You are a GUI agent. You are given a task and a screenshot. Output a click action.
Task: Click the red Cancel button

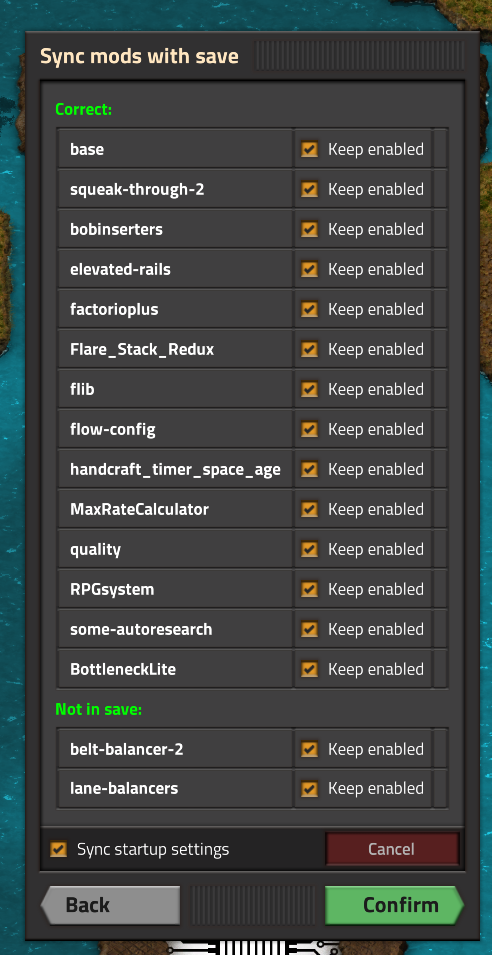(x=392, y=849)
